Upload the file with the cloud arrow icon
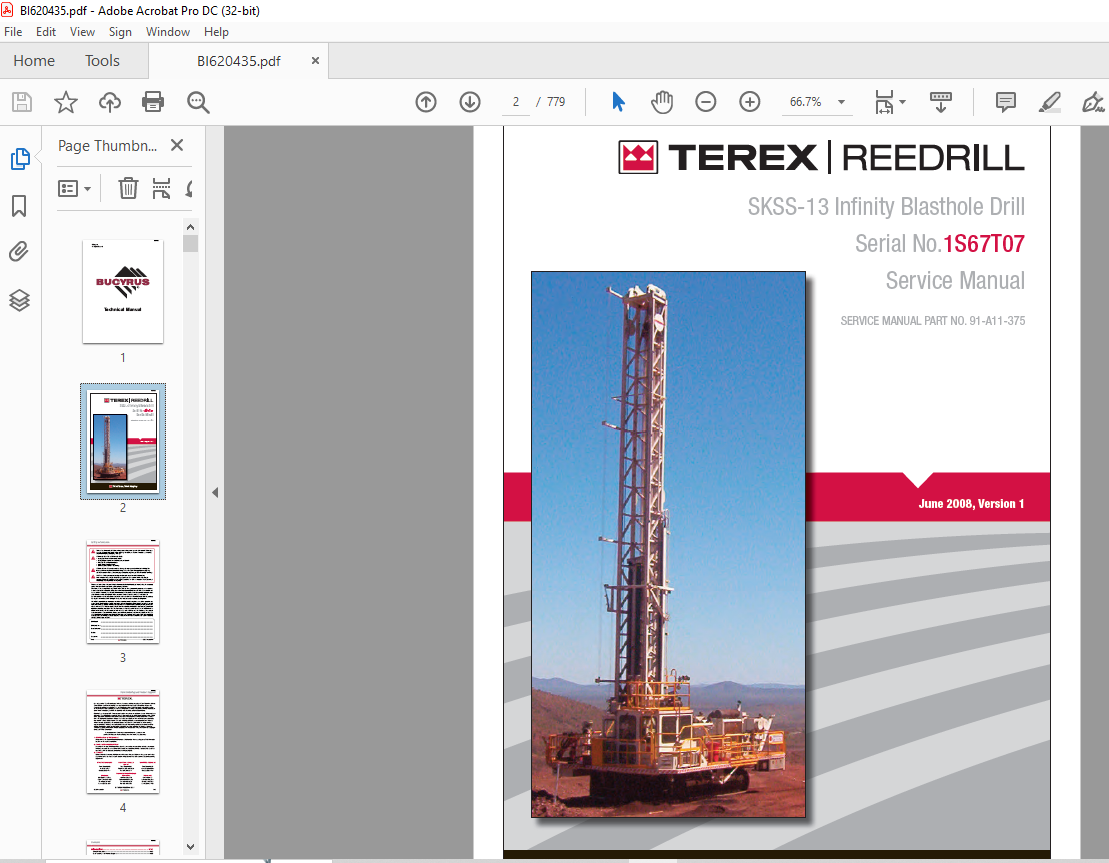This screenshot has height=863, width=1109. [110, 102]
